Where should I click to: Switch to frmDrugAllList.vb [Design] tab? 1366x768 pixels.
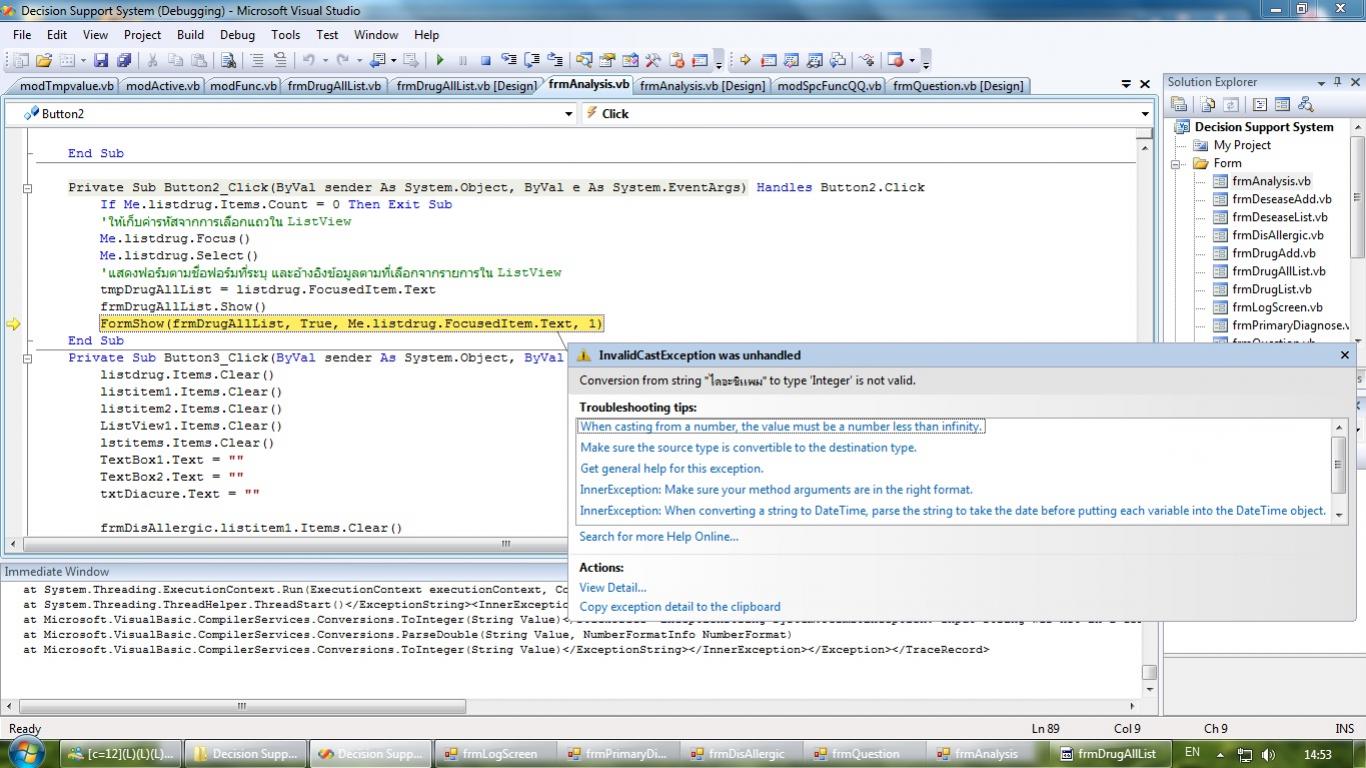[466, 86]
